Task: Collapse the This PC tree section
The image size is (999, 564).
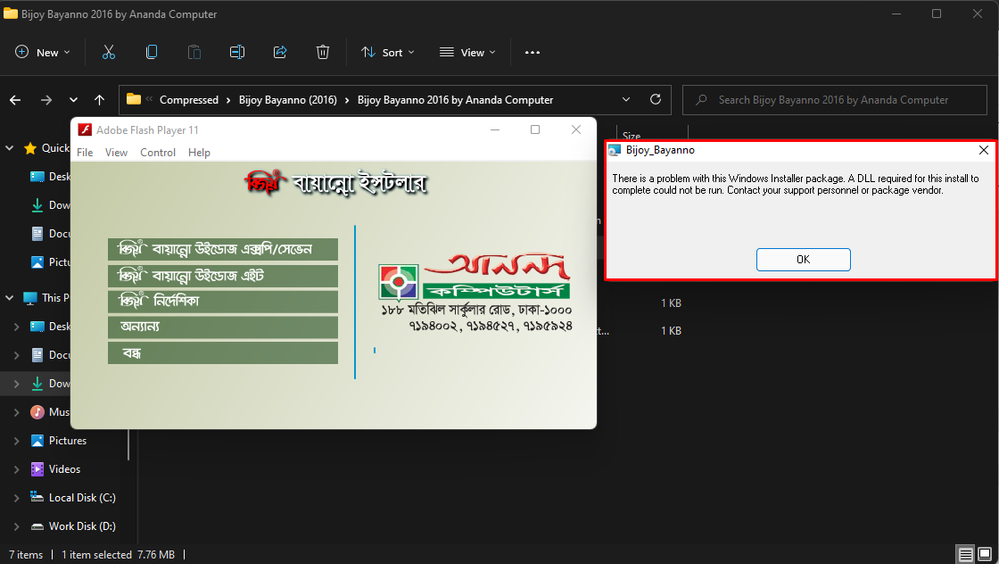Action: tap(10, 298)
